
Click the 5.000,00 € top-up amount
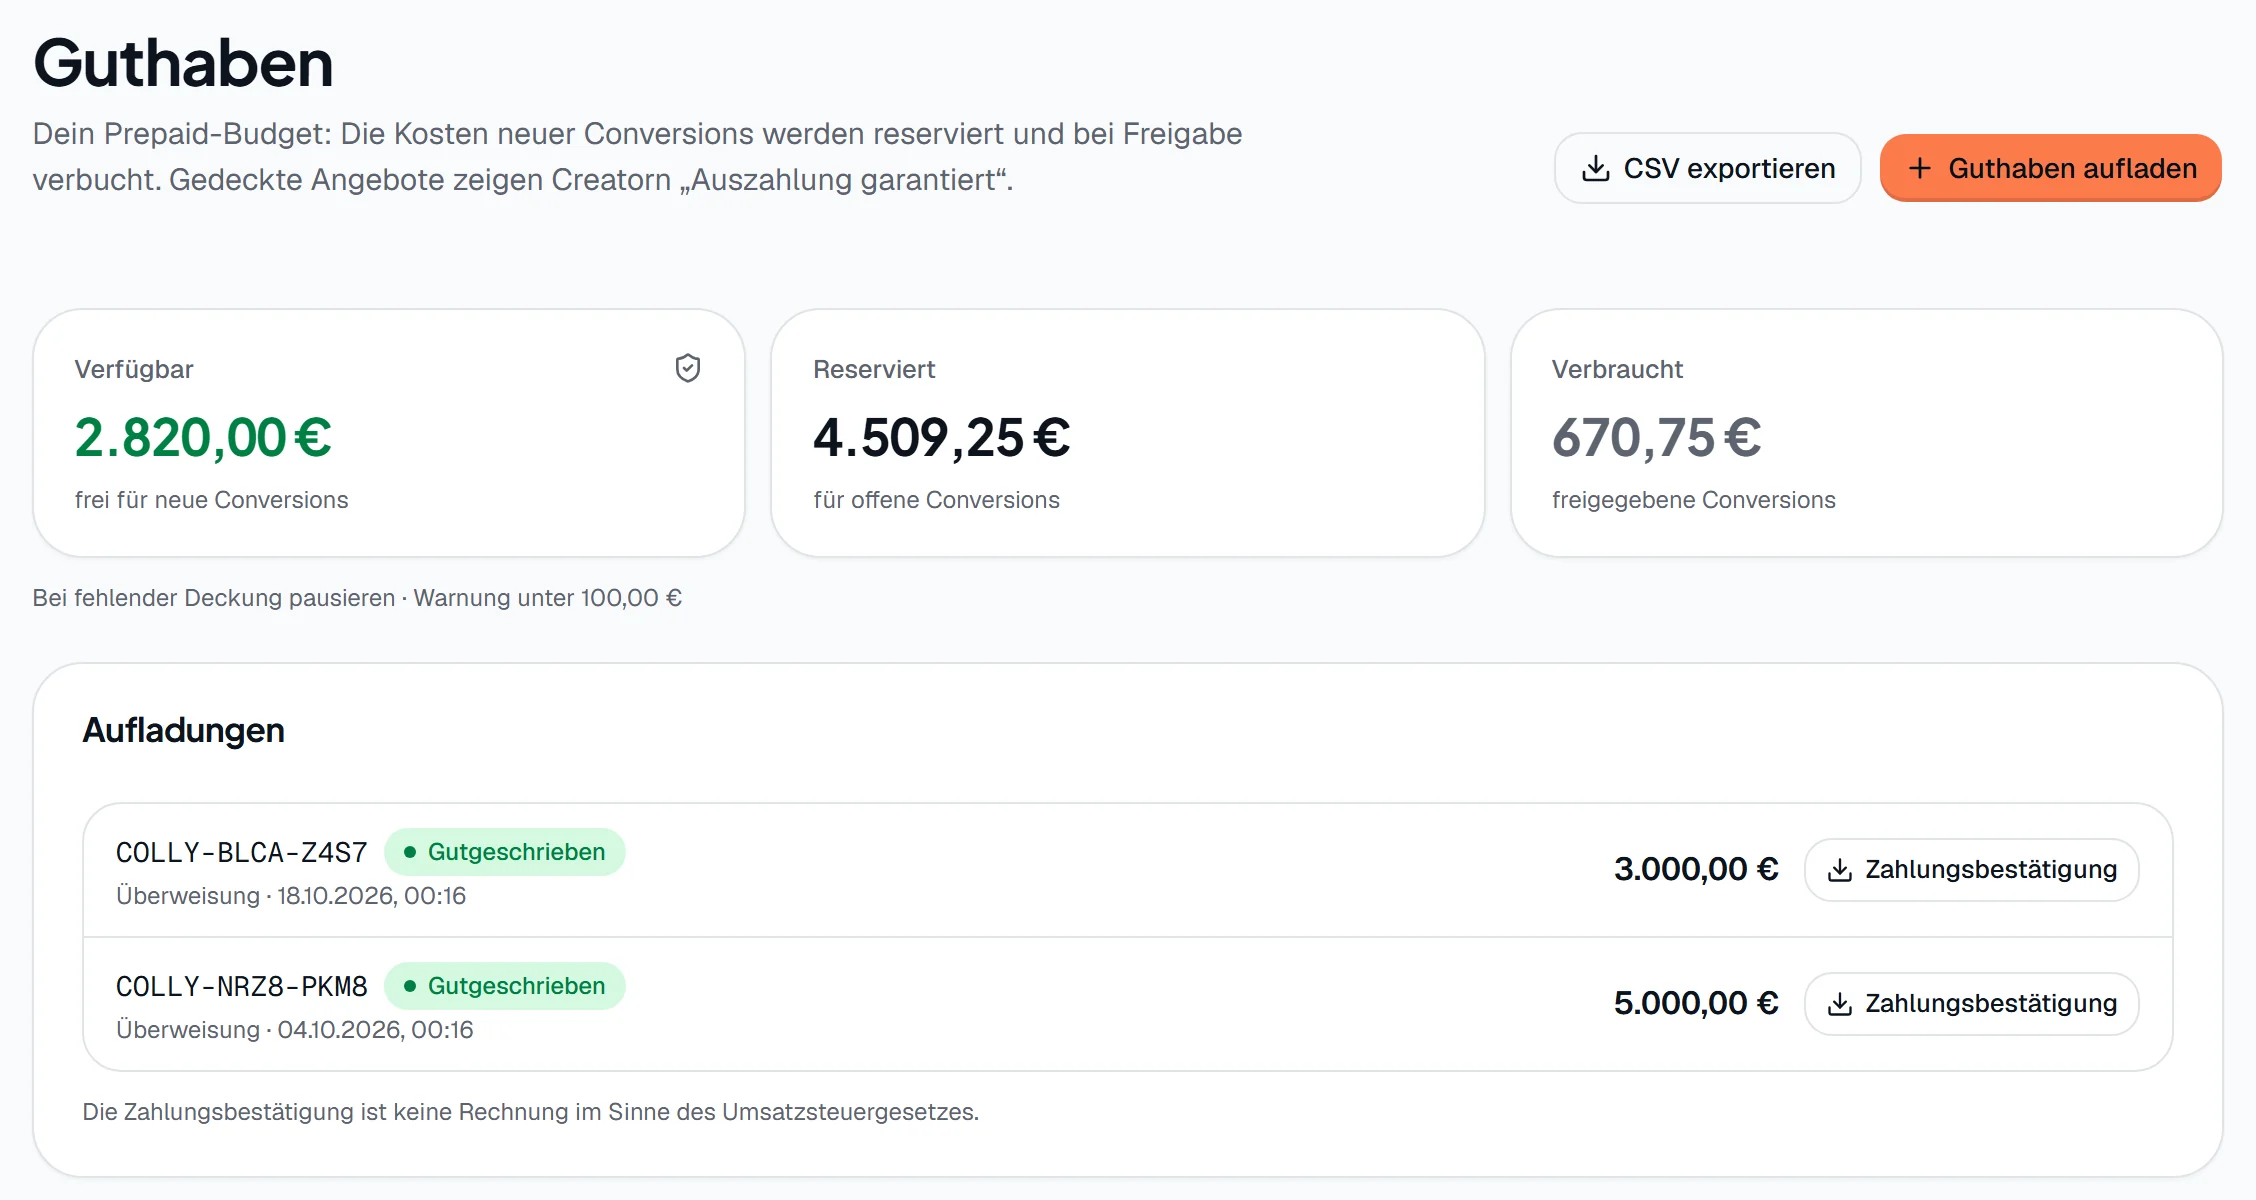click(x=1696, y=1003)
